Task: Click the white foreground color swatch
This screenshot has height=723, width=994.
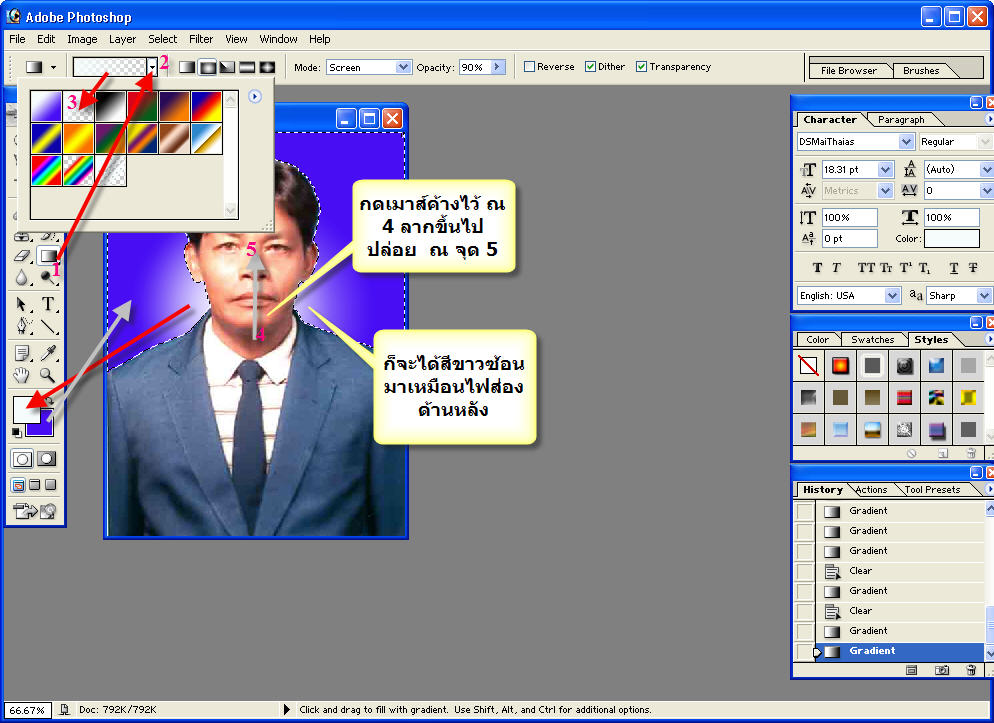Action: [25, 409]
